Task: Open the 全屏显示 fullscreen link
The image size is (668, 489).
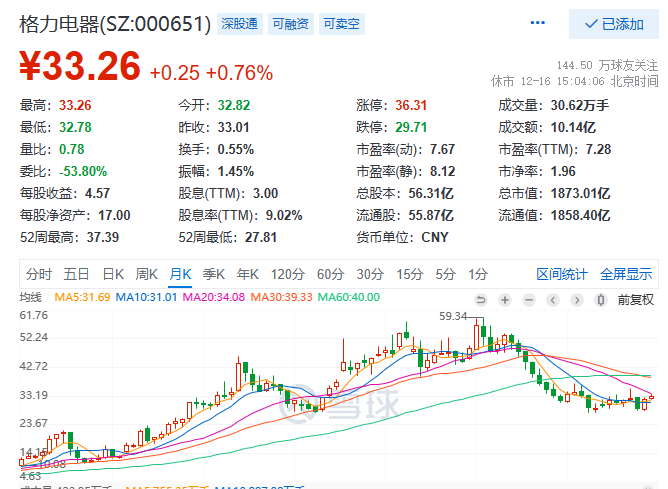Action: click(x=626, y=274)
